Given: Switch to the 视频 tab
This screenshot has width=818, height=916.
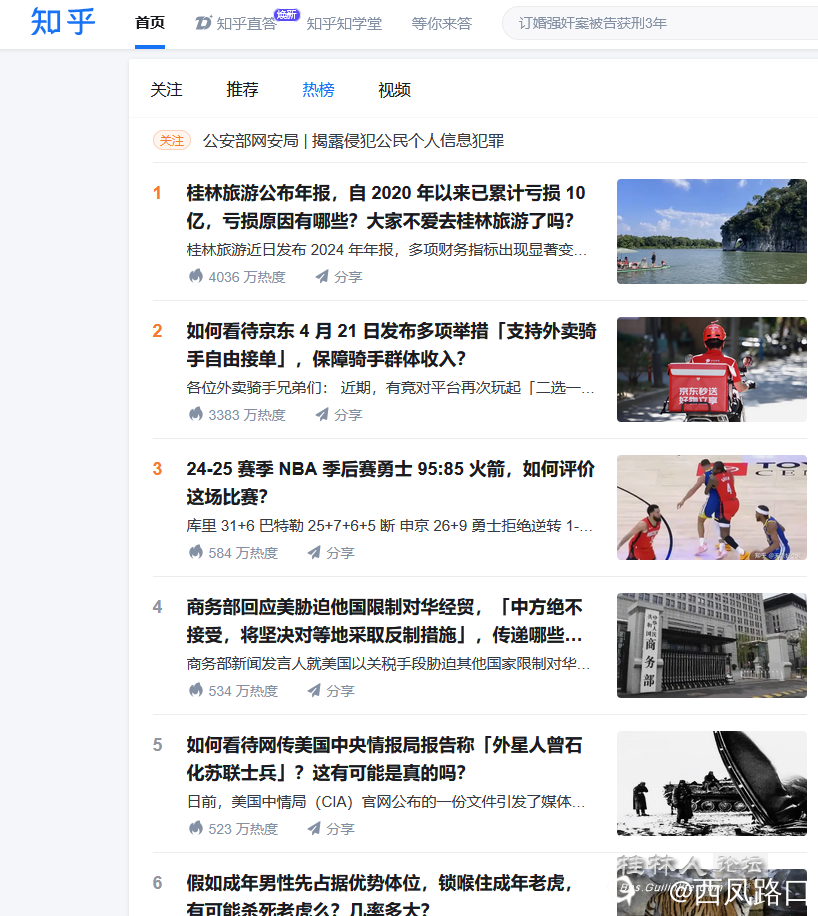Looking at the screenshot, I should coord(395,89).
